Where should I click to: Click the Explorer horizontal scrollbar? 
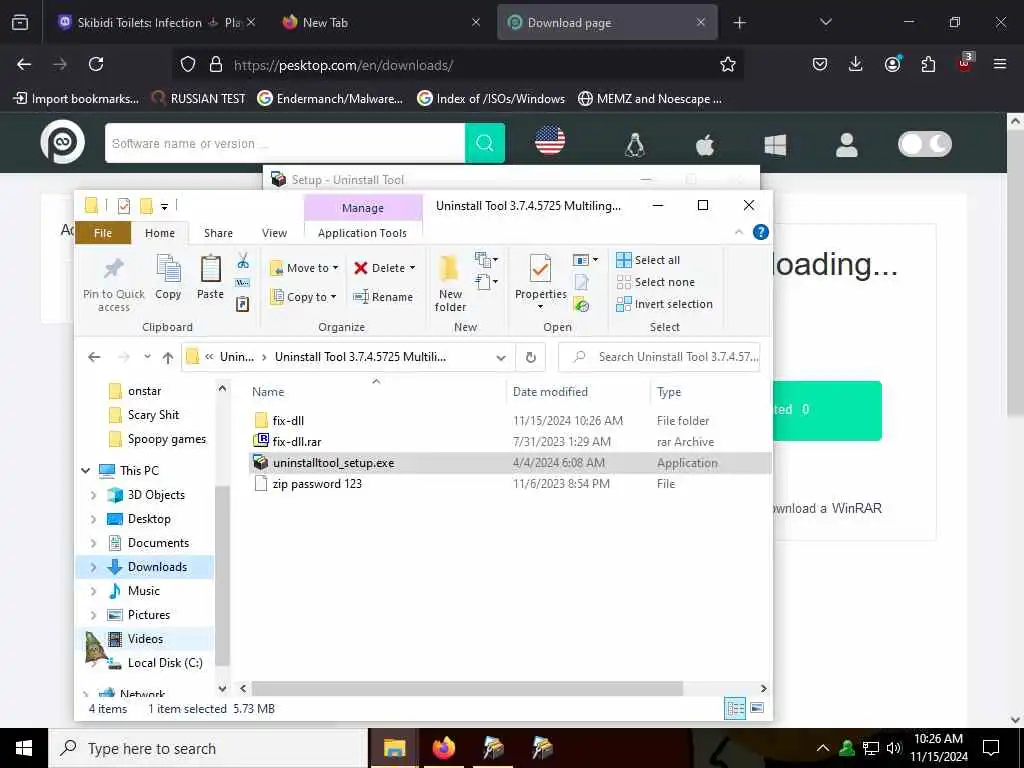[467, 688]
